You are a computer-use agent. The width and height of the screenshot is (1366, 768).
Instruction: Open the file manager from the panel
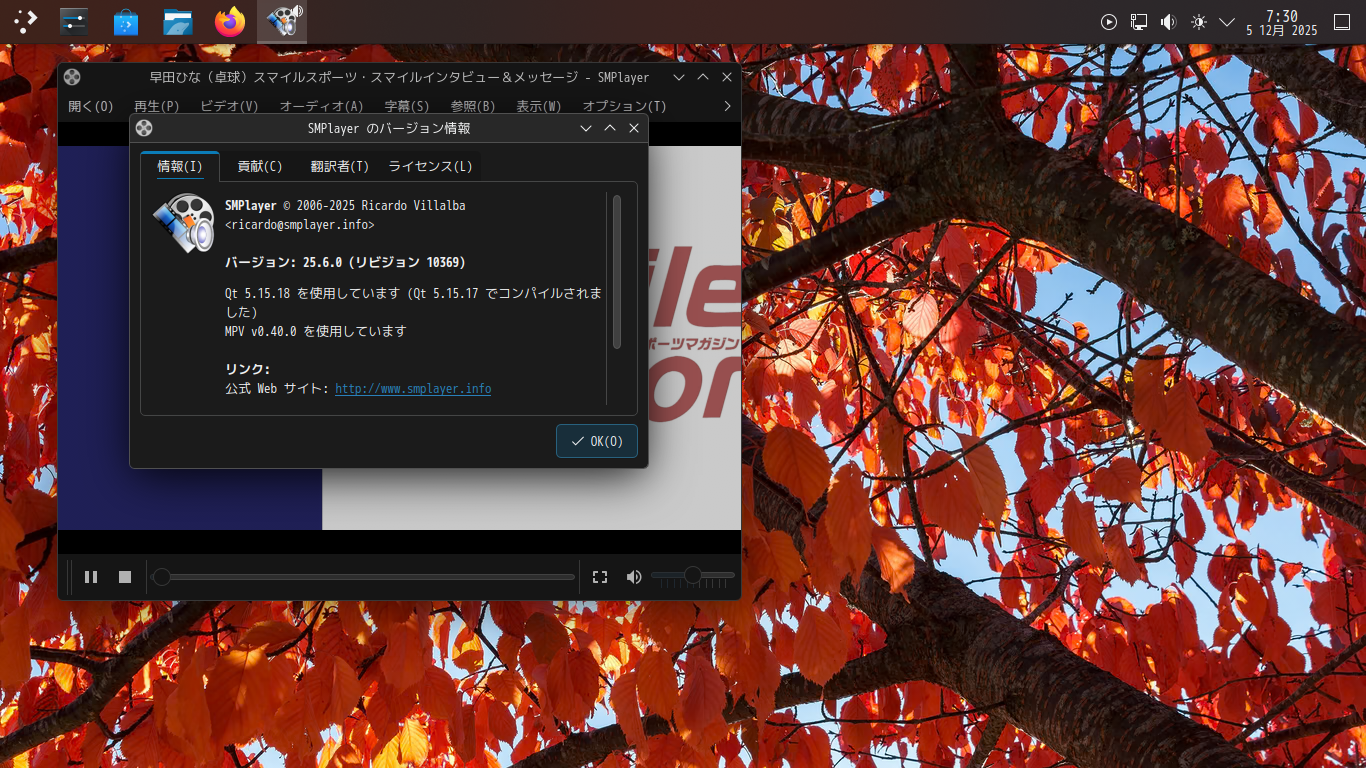178,22
